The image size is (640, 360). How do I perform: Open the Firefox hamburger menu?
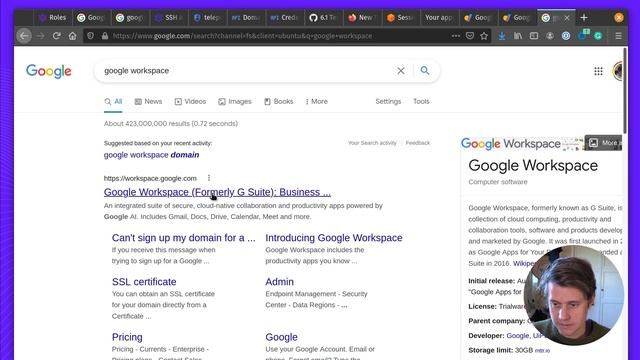pos(618,36)
